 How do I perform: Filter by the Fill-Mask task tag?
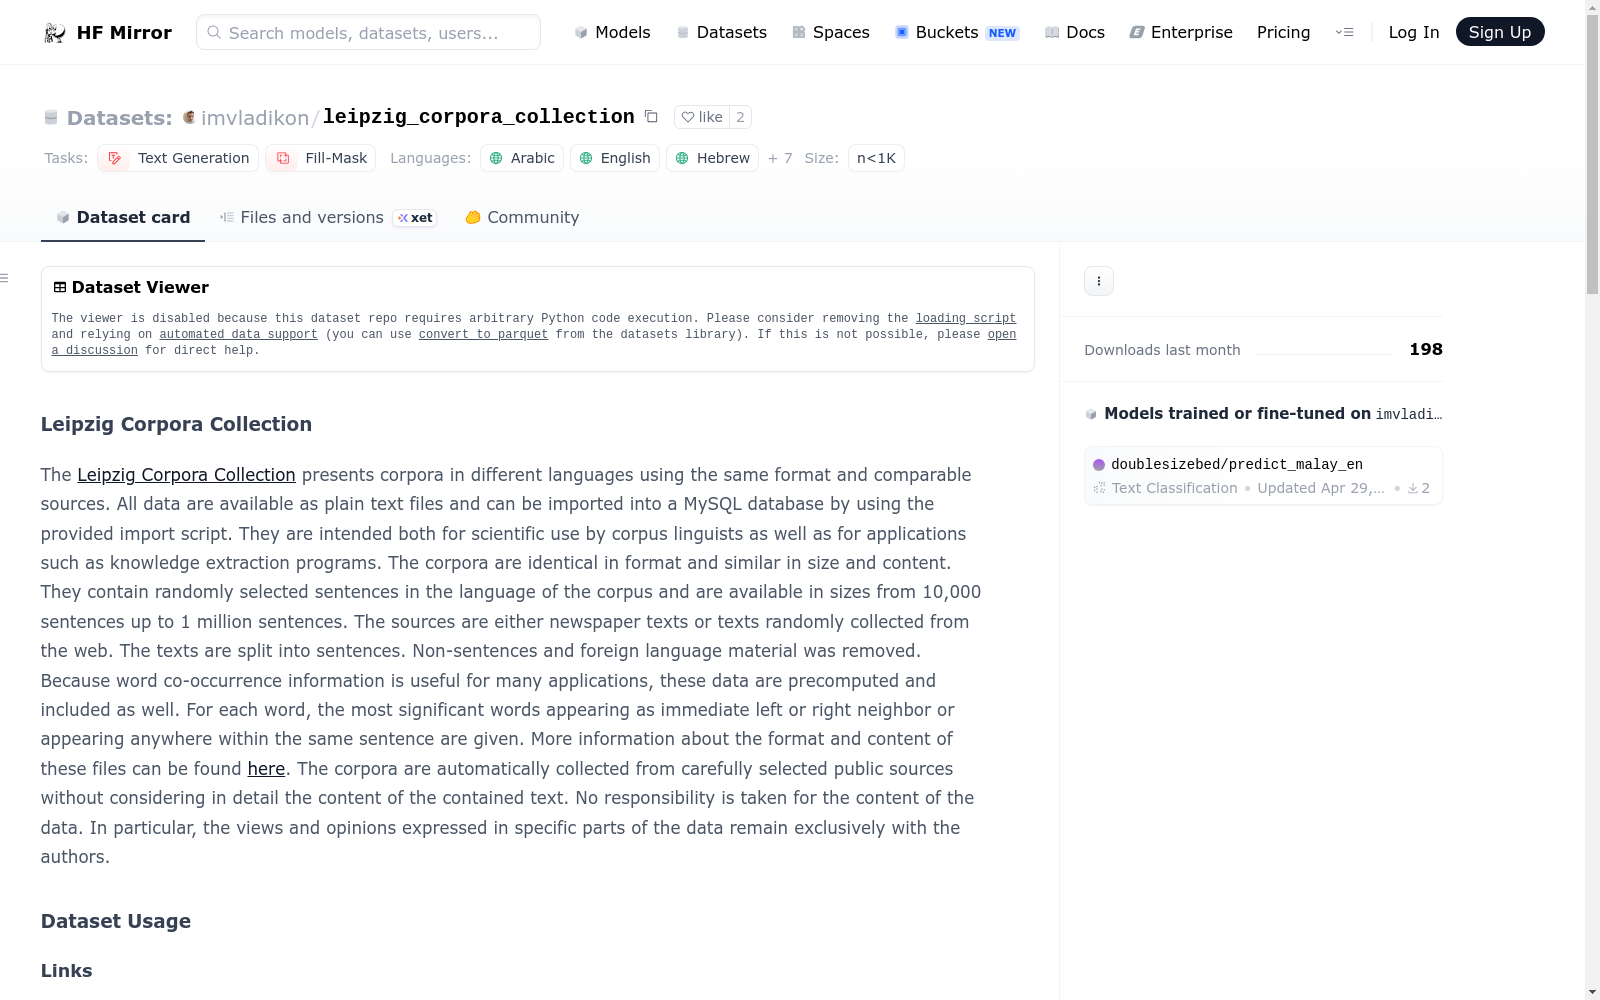(x=321, y=158)
